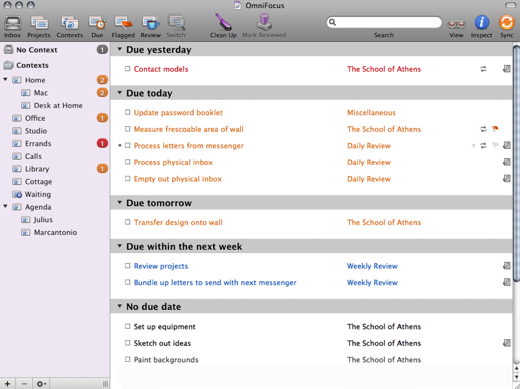This screenshot has height=389, width=520.
Task: Click the add context plus button
Action: coord(8,384)
